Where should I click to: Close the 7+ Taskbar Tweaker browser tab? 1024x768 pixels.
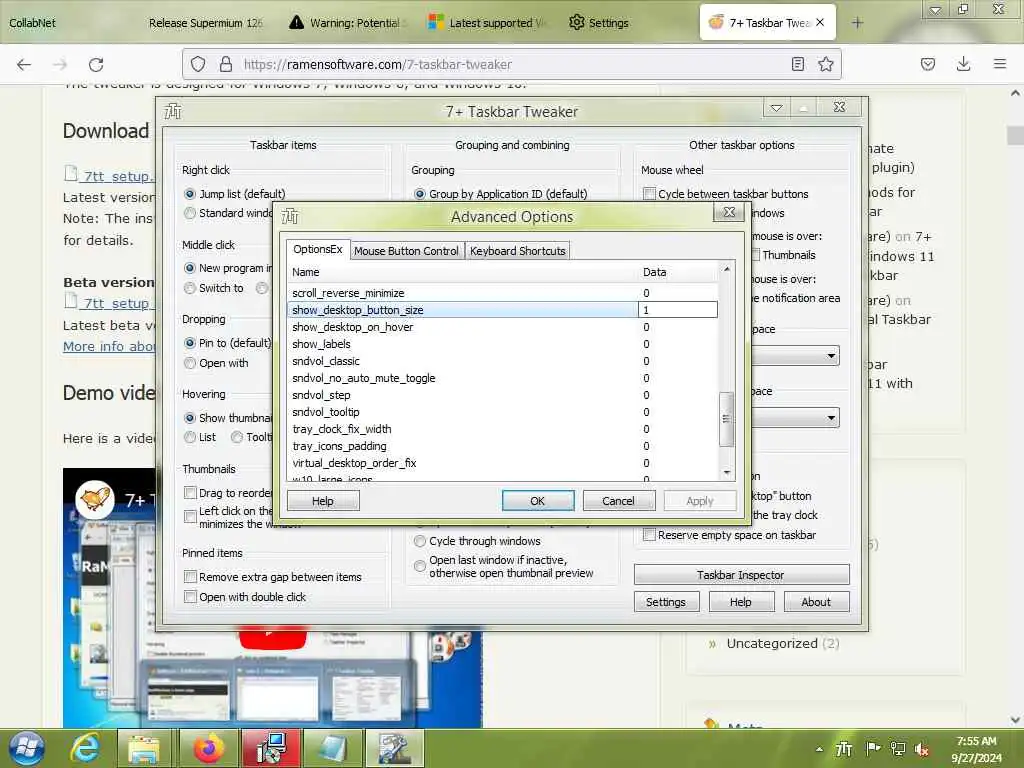pos(820,22)
